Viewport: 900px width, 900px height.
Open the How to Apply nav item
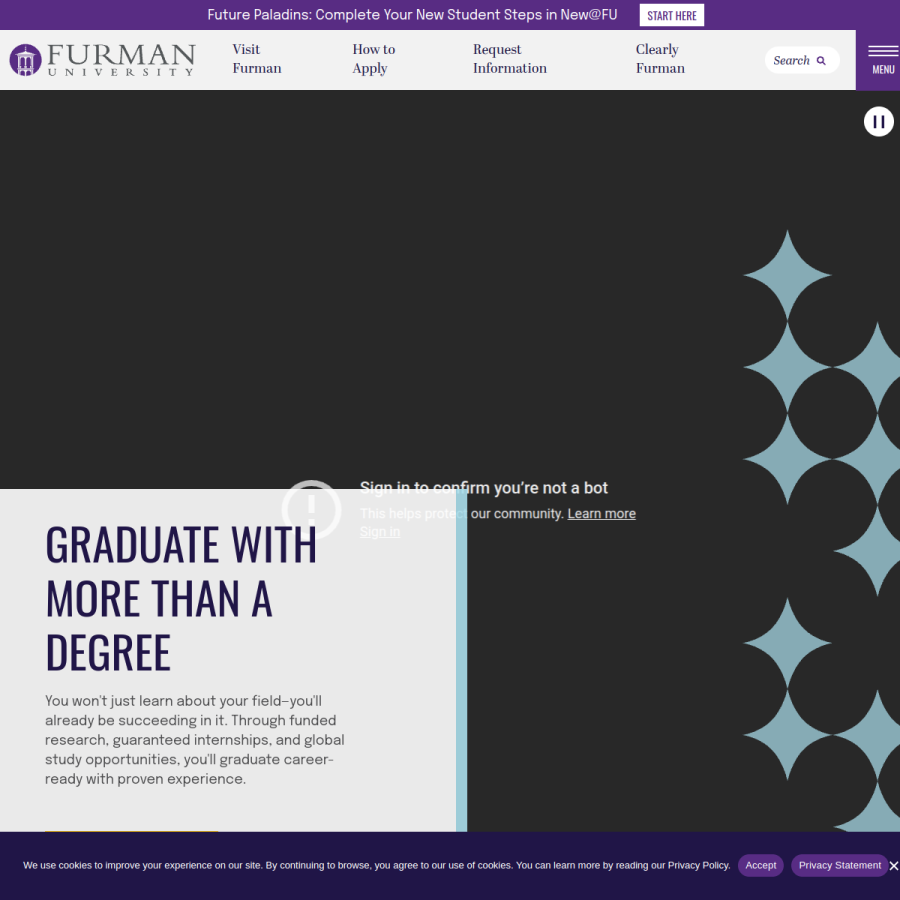click(374, 59)
